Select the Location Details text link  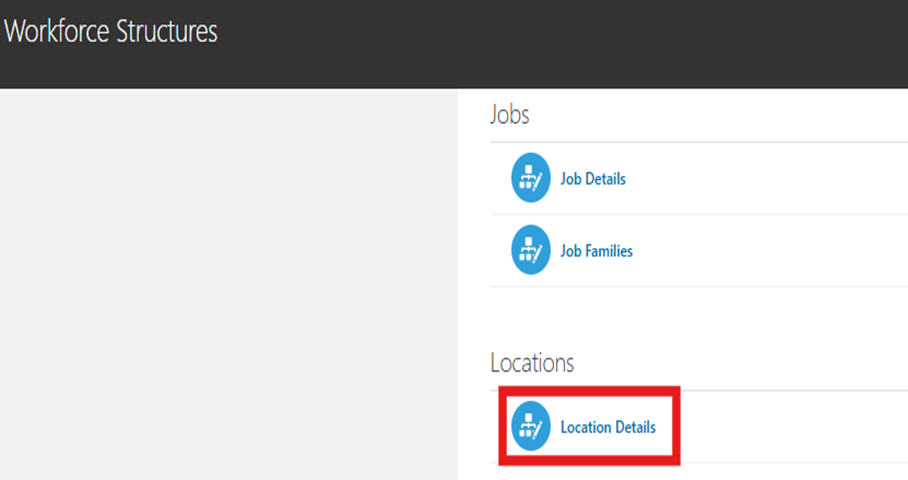[x=608, y=427]
